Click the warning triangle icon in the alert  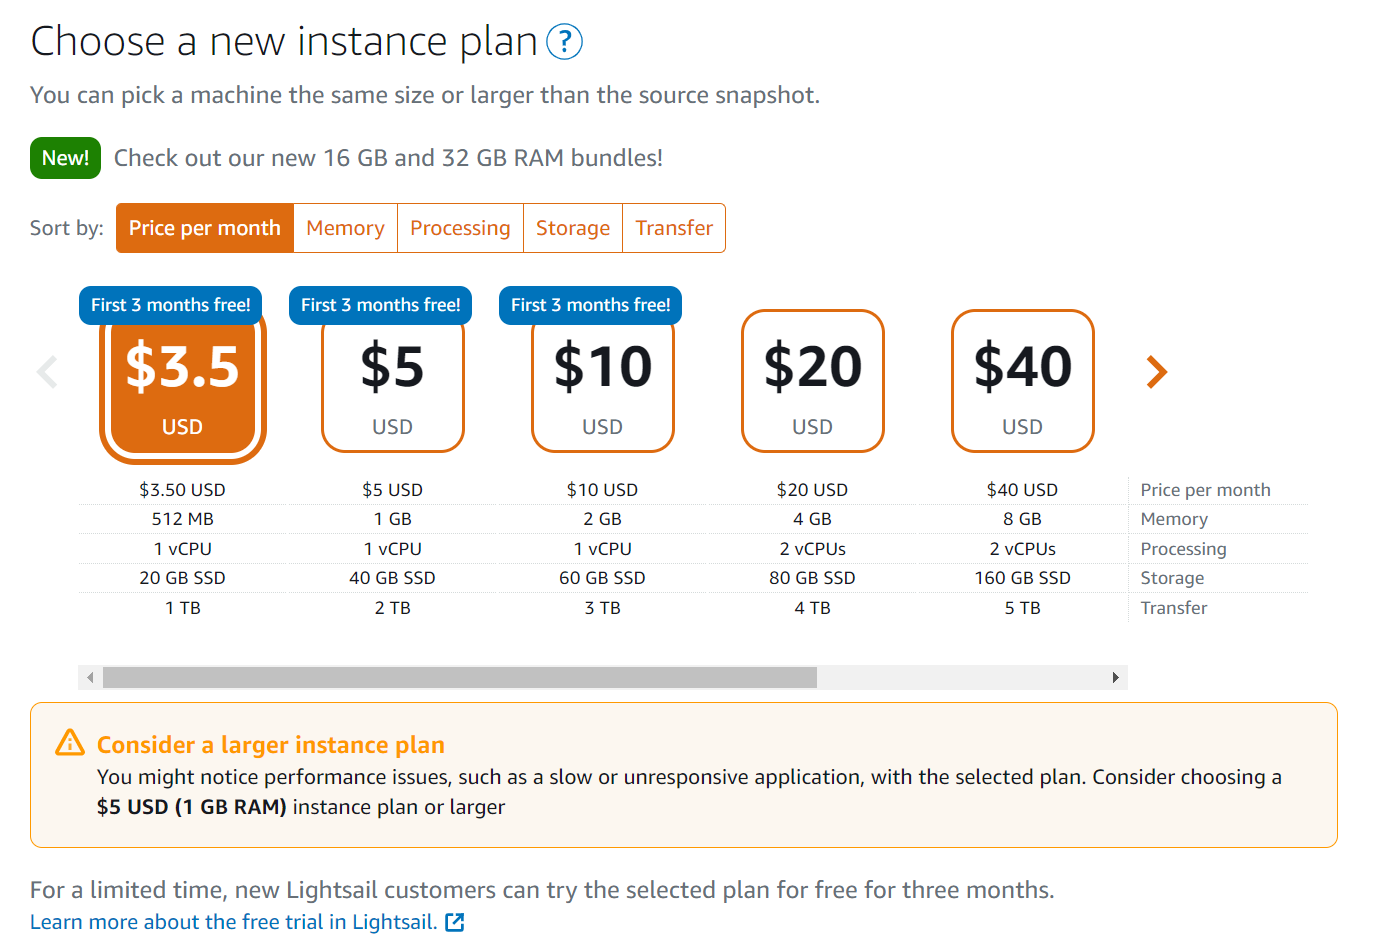point(70,743)
